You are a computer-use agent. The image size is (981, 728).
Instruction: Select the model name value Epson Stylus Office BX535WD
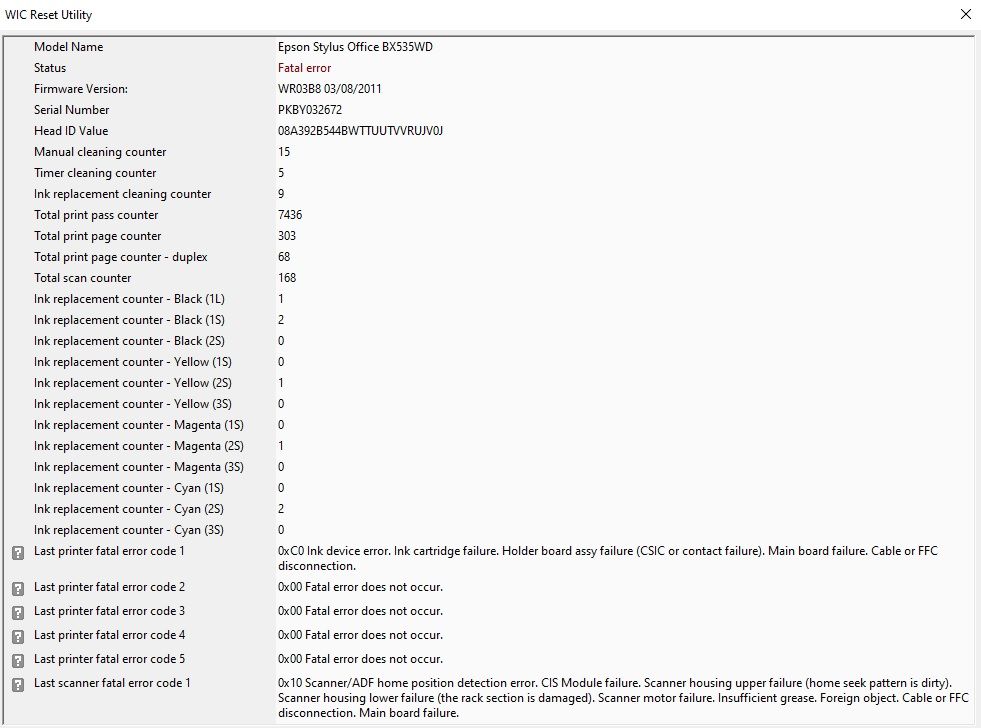[355, 47]
